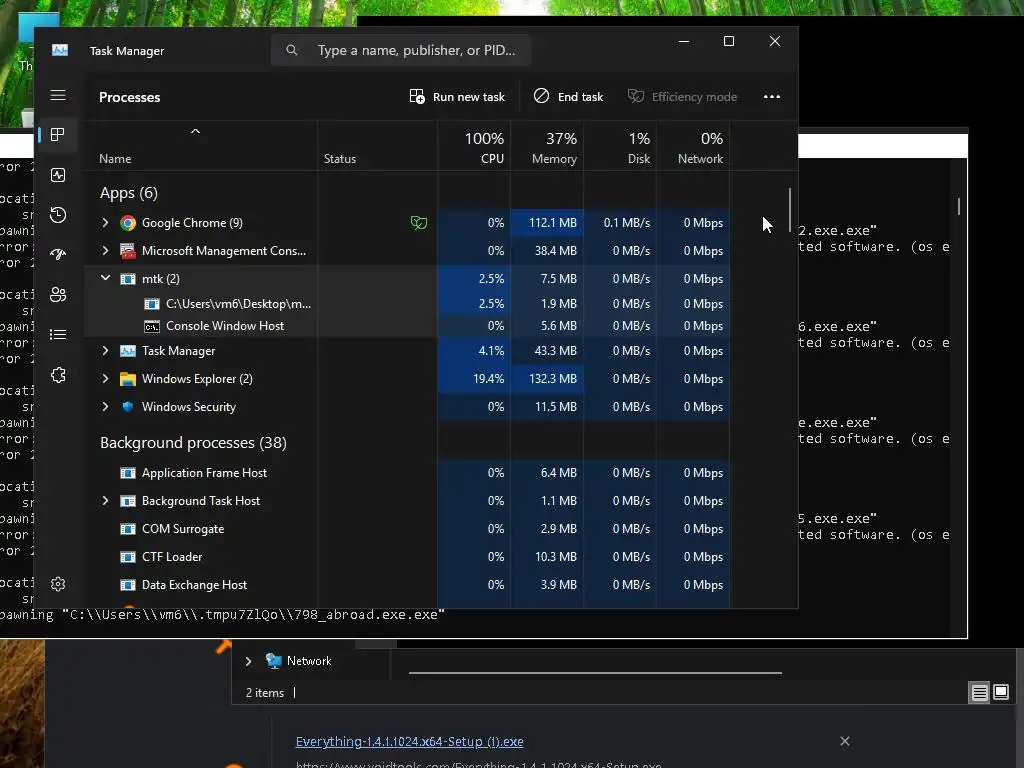Select the Application Frame Host process
Viewport: 1024px width, 768px height.
407,473
